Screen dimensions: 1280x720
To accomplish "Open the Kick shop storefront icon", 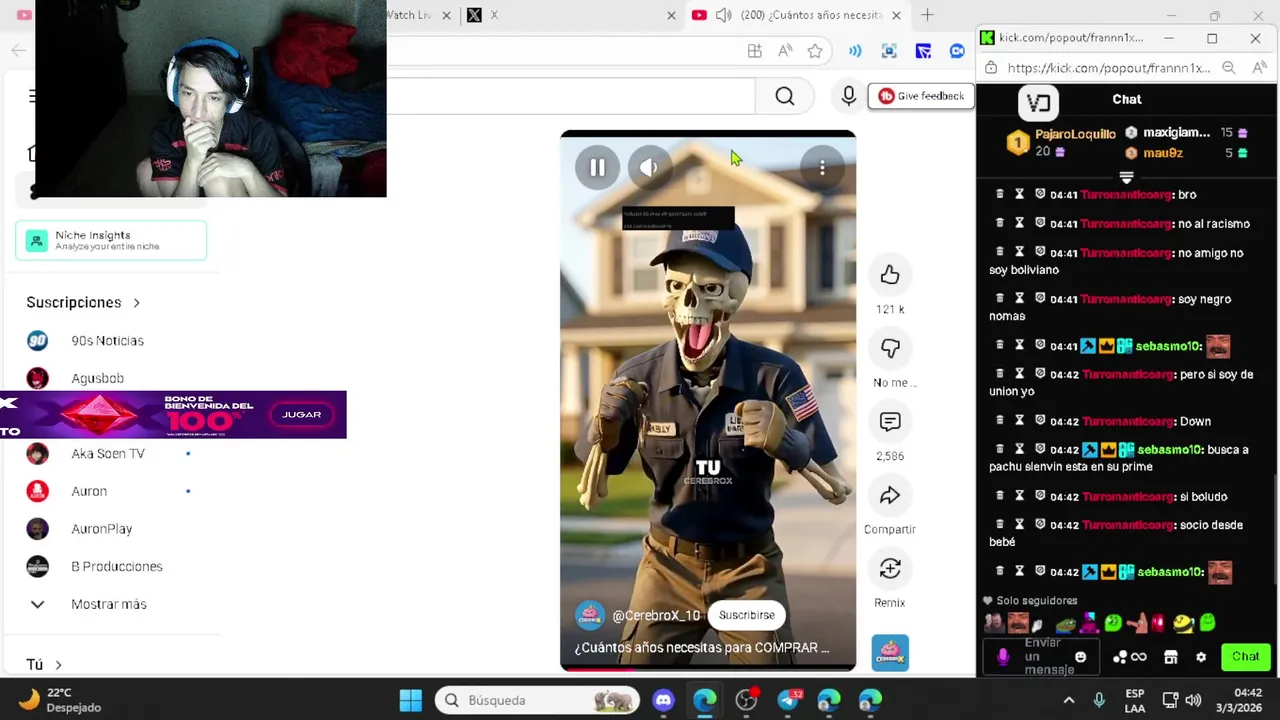I will click(1171, 657).
